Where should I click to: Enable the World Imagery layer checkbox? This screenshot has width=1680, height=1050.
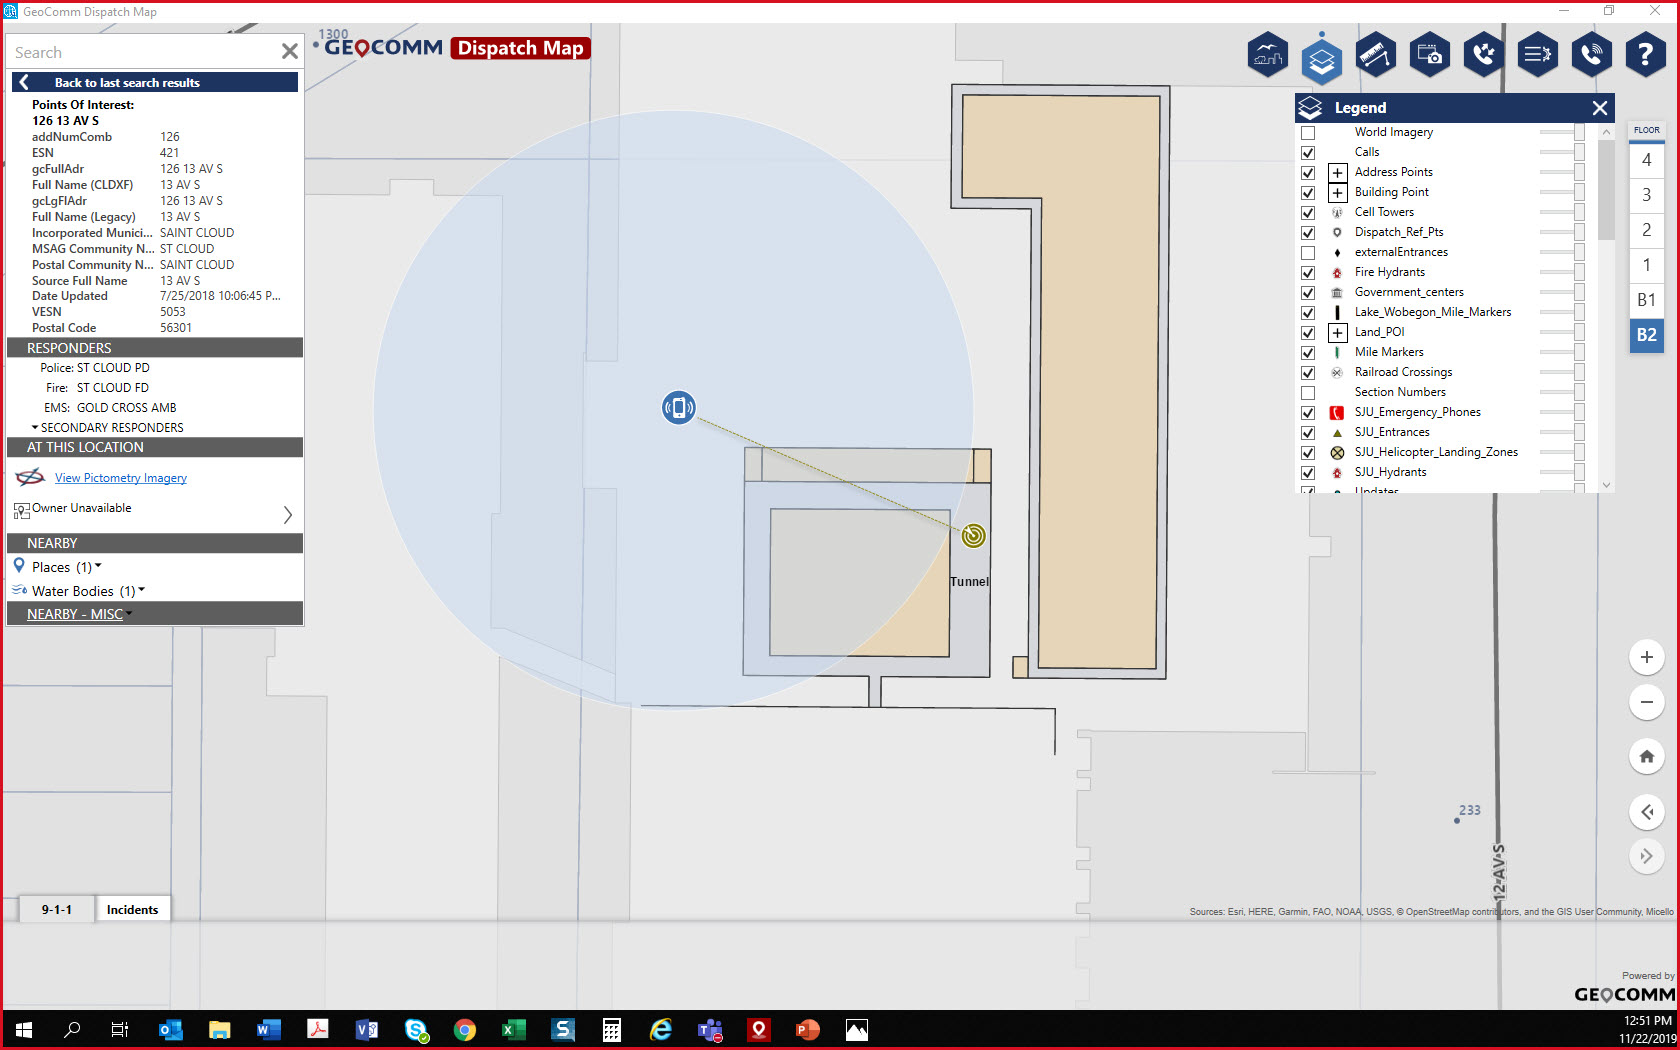coord(1308,132)
